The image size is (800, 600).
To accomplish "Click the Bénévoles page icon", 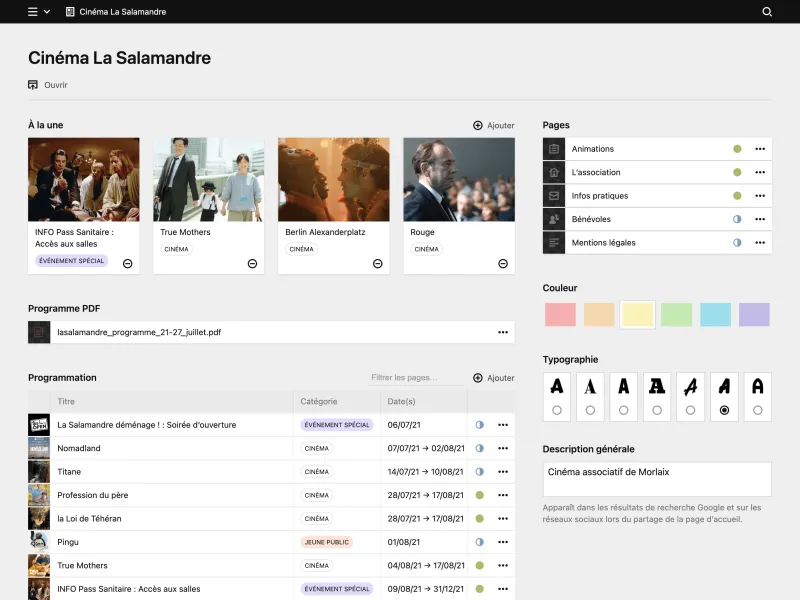I will point(553,219).
